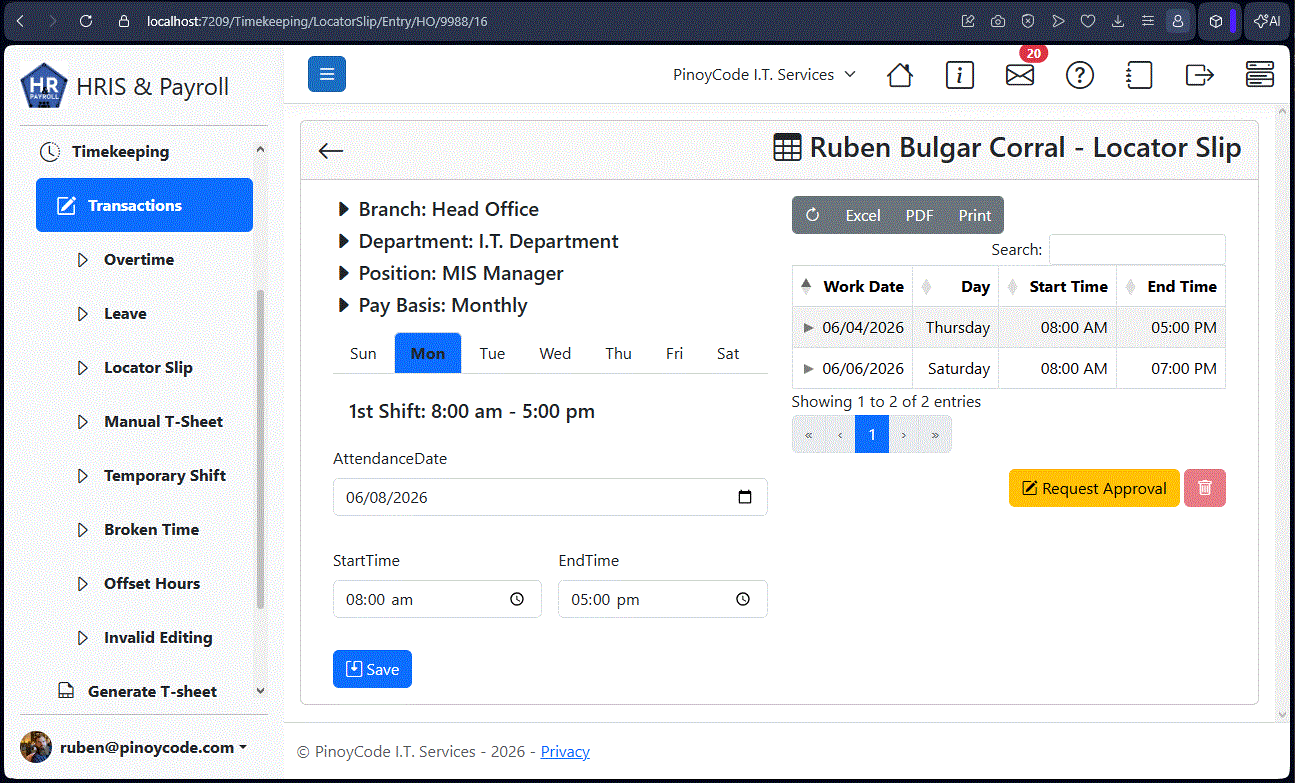Image resolution: width=1295 pixels, height=783 pixels.
Task: Expand the Pay Basis: Monthly detail
Action: (433, 305)
